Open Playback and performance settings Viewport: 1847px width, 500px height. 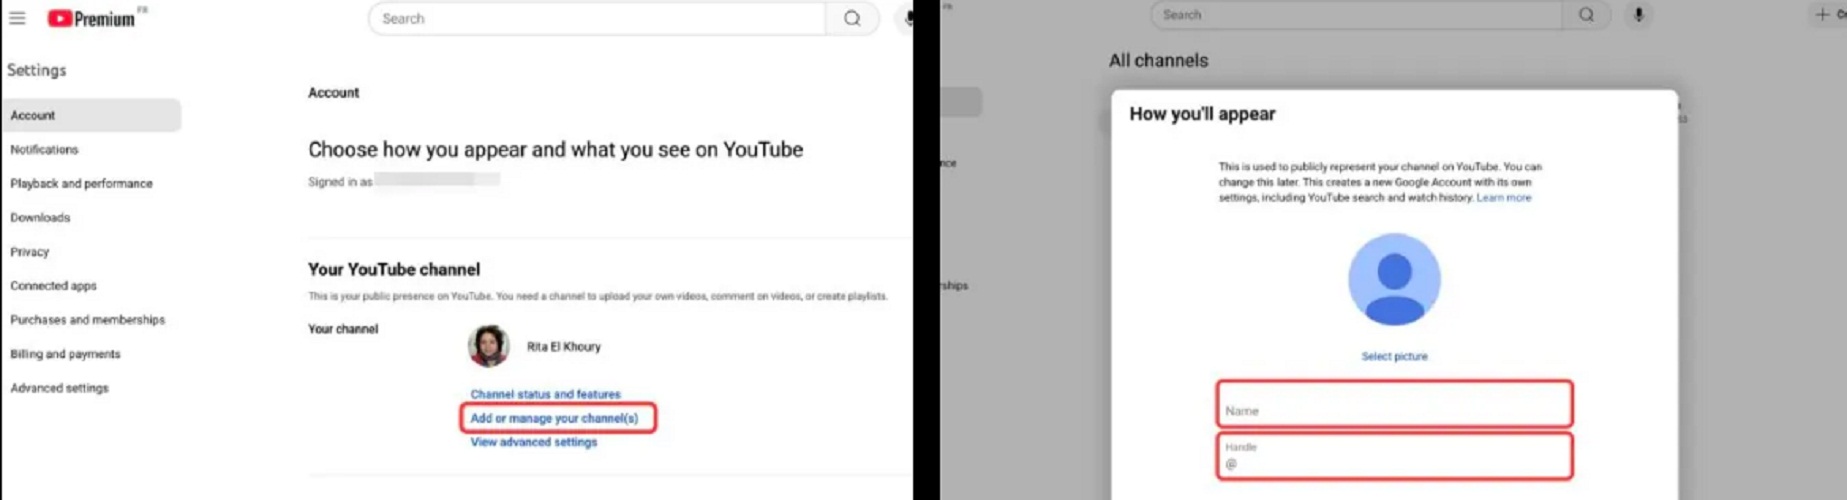(x=81, y=183)
